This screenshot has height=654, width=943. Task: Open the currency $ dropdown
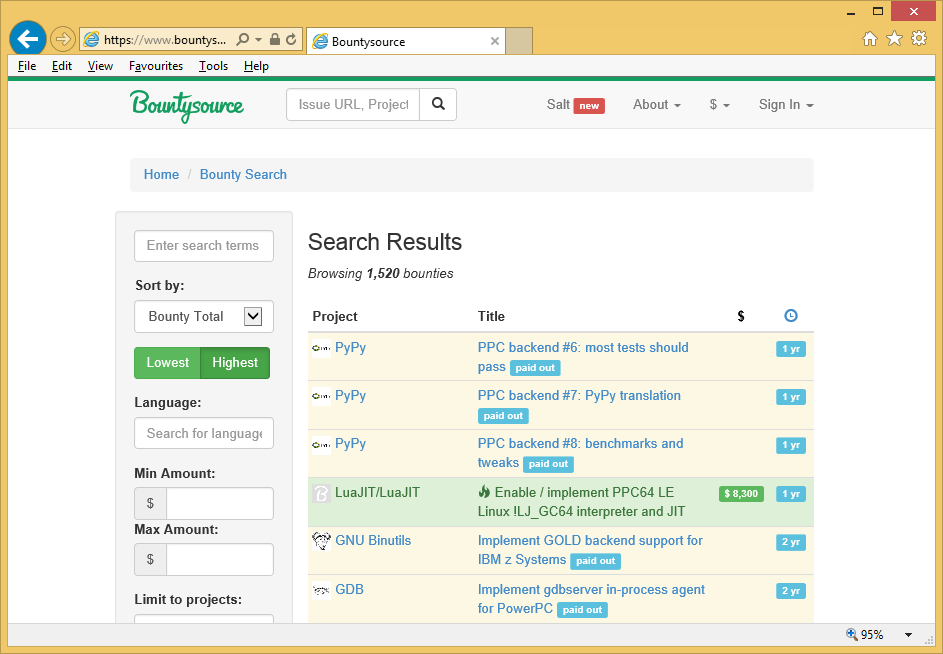[x=719, y=105]
